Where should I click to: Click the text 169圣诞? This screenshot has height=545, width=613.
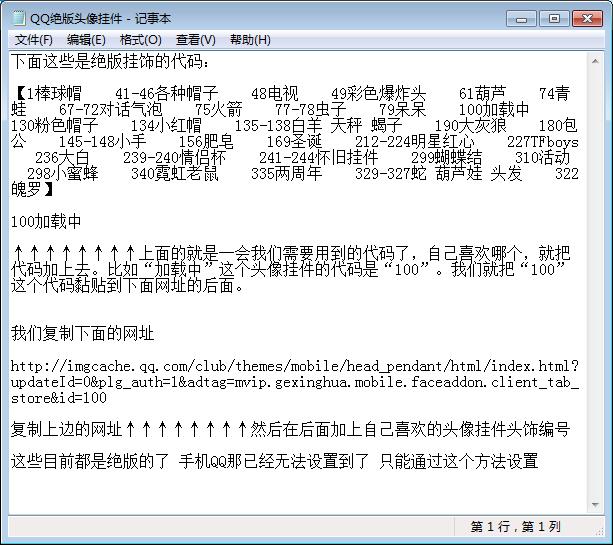pyautogui.click(x=294, y=142)
